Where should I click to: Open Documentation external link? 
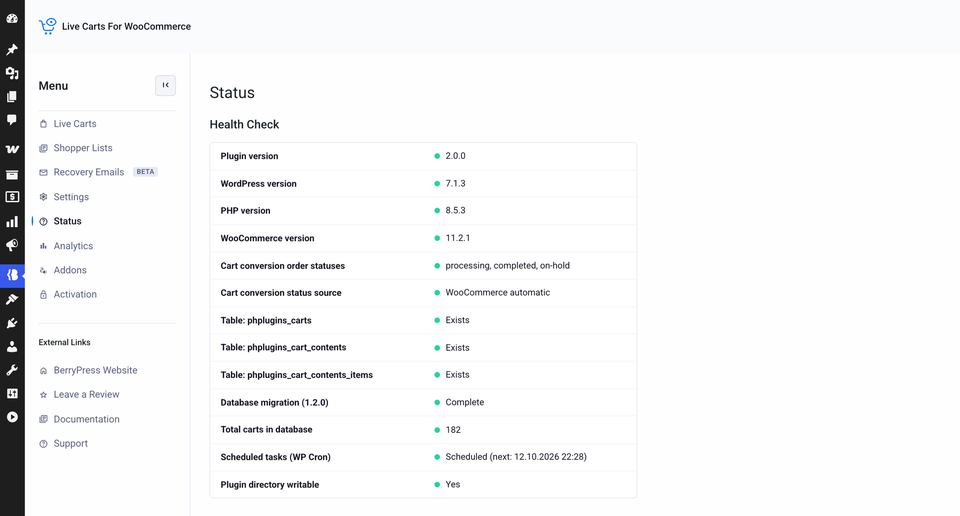click(x=86, y=419)
